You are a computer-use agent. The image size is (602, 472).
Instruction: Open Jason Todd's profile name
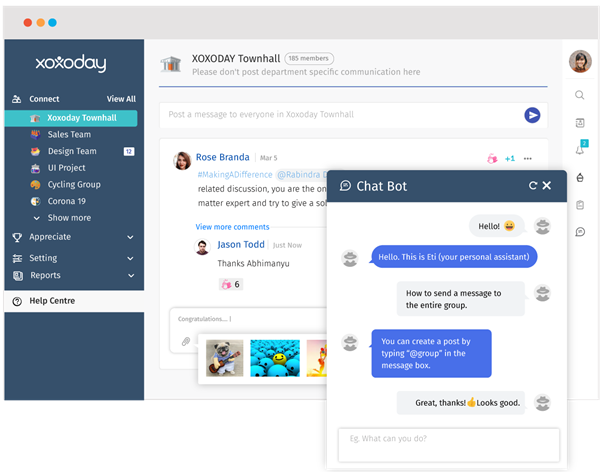coord(241,245)
